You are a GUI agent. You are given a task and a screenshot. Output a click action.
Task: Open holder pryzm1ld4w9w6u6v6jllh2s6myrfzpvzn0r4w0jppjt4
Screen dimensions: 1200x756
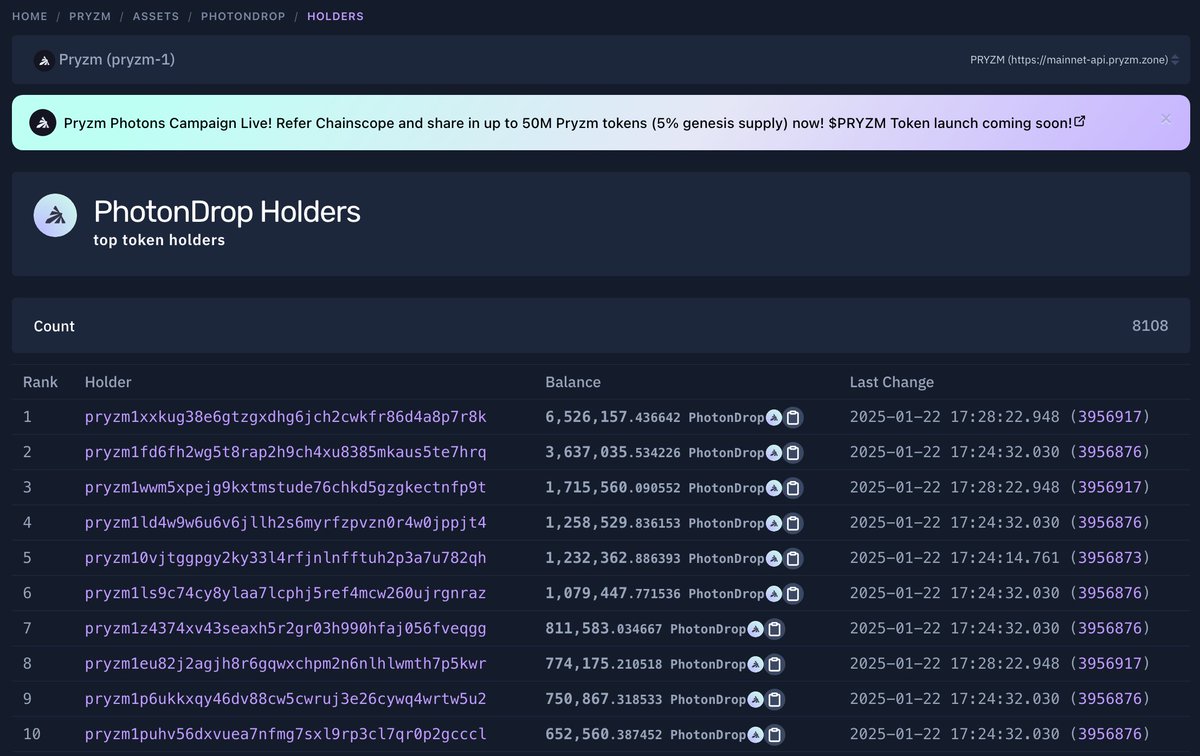tap(286, 523)
